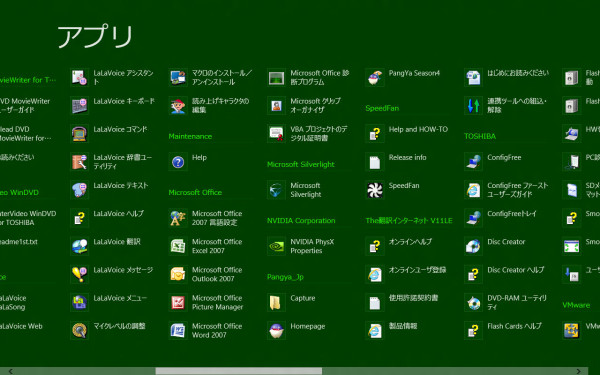Screen dimensions: 600x375
Task: Open Pangya Capture folder icon
Action: pyautogui.click(x=276, y=303)
